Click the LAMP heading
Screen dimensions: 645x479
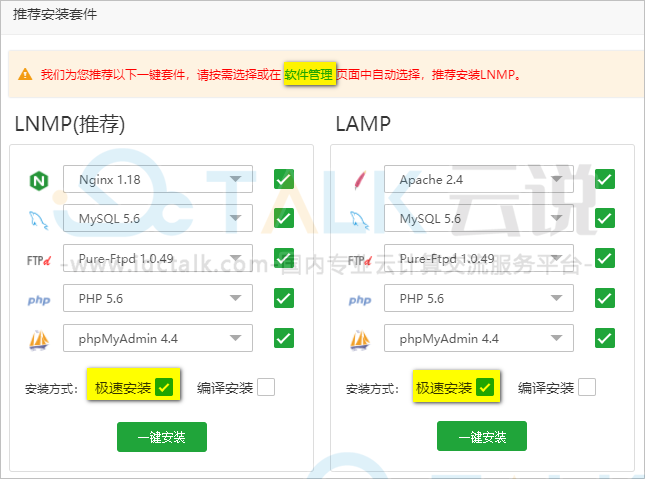tap(363, 124)
